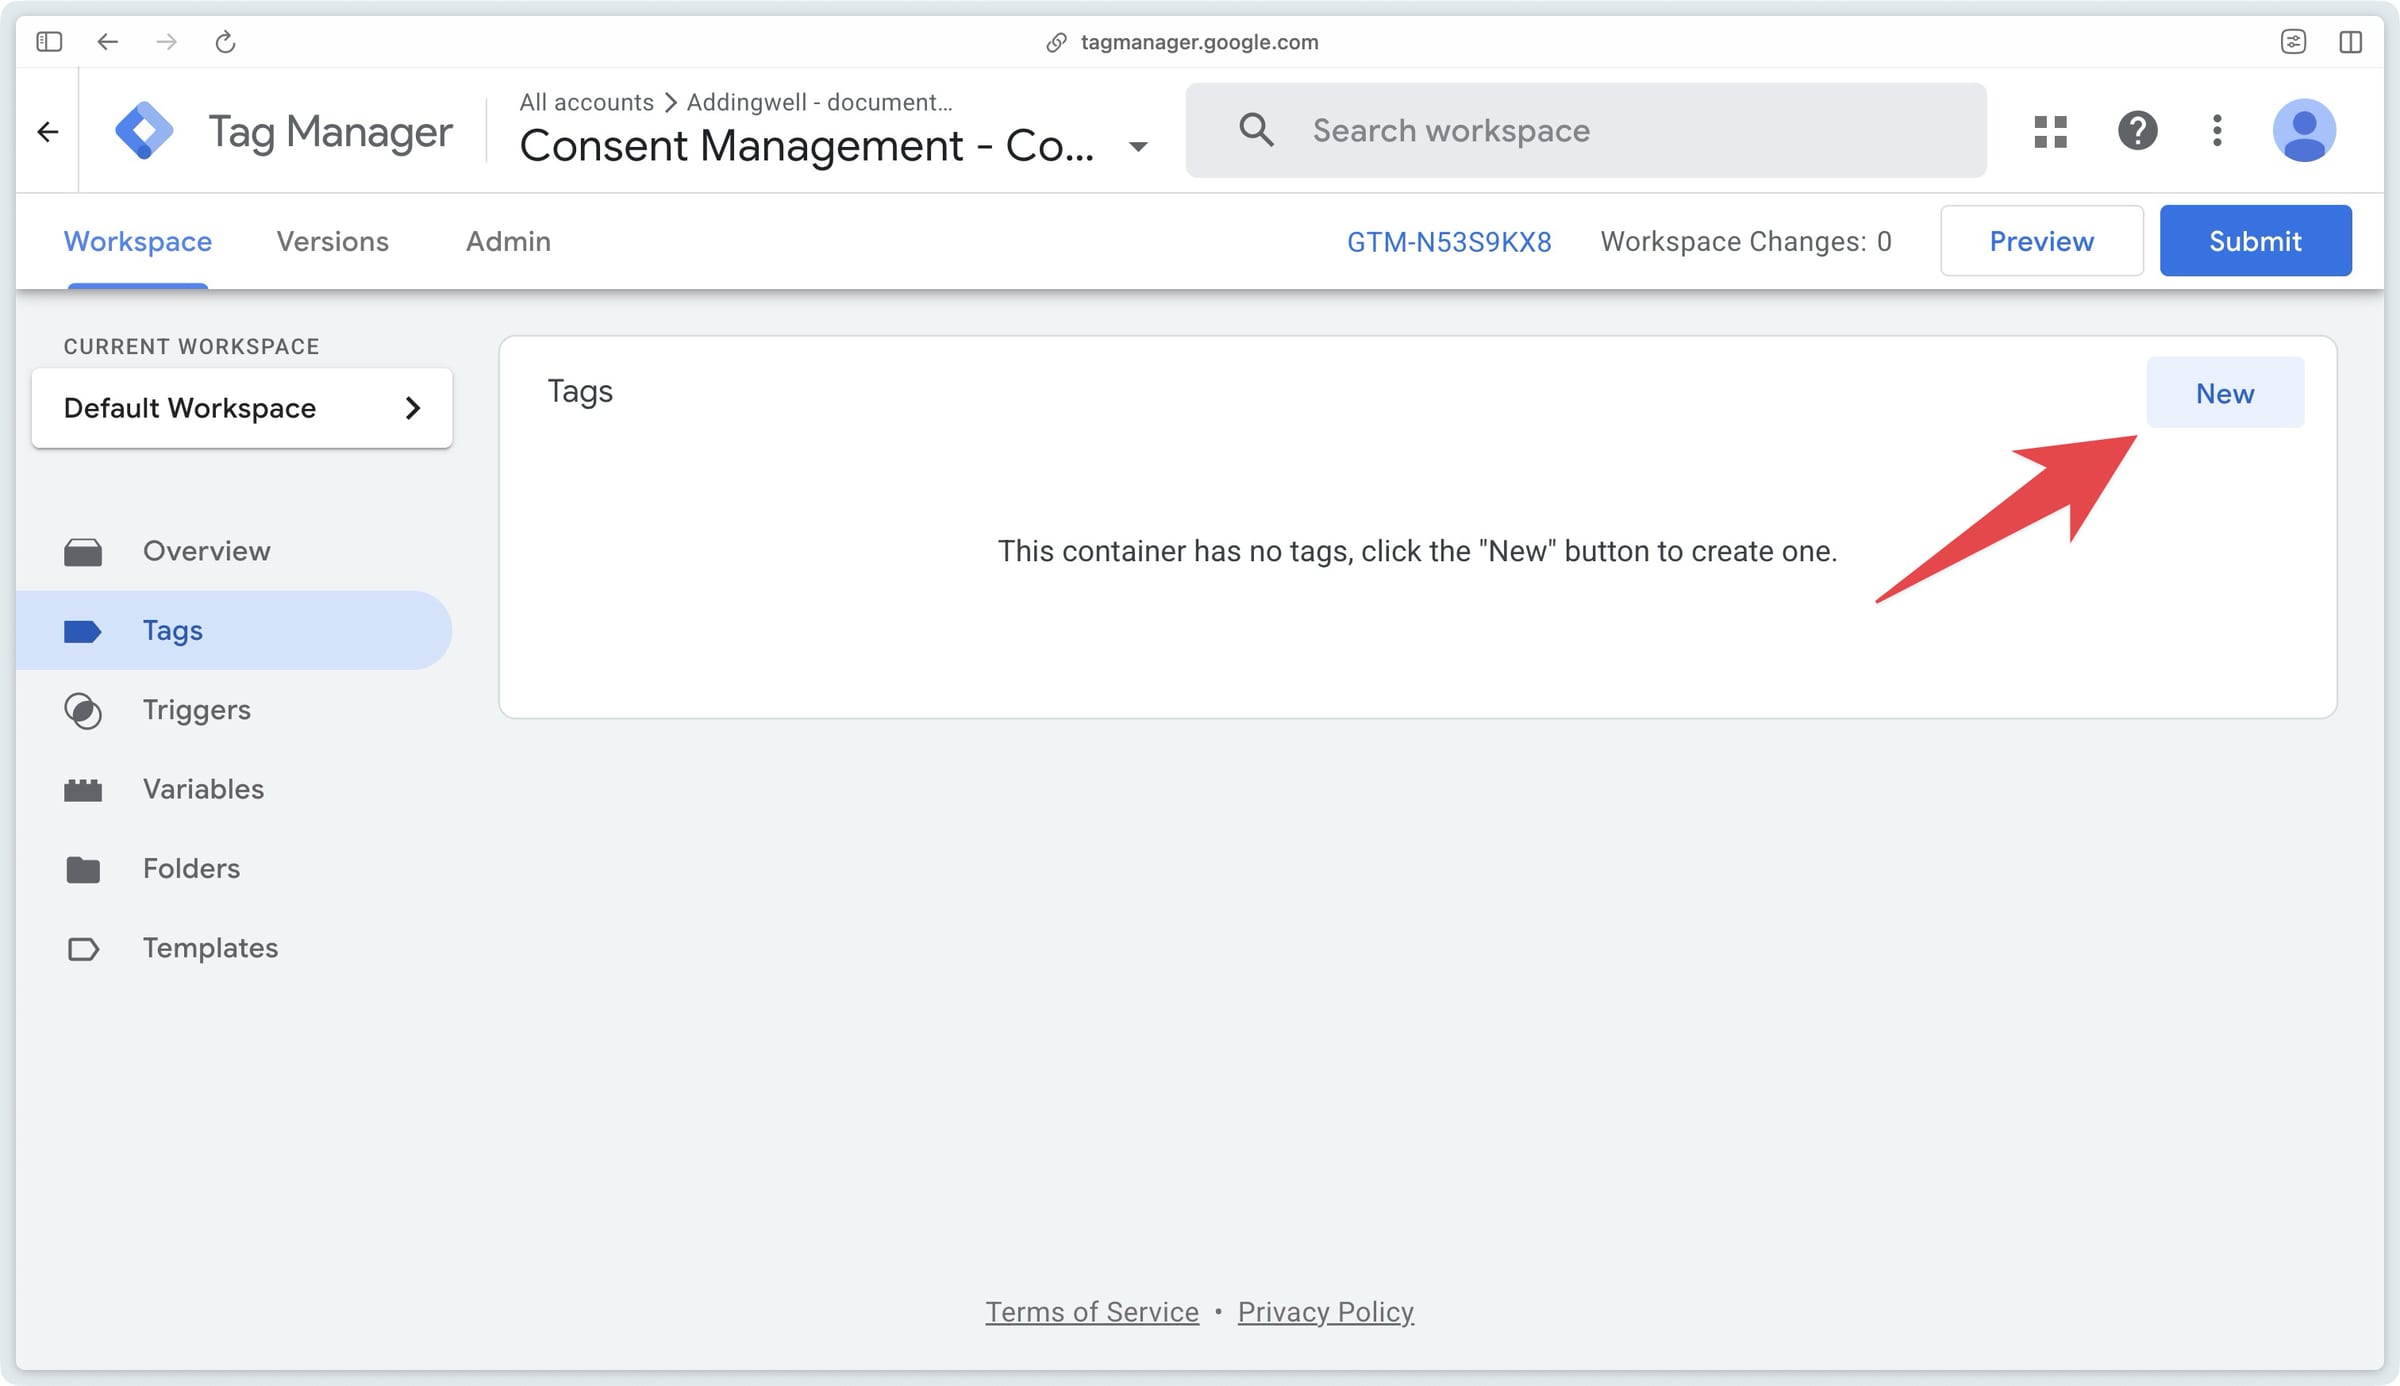Image resolution: width=2400 pixels, height=1386 pixels.
Task: Create a tag with New button
Action: point(2225,393)
